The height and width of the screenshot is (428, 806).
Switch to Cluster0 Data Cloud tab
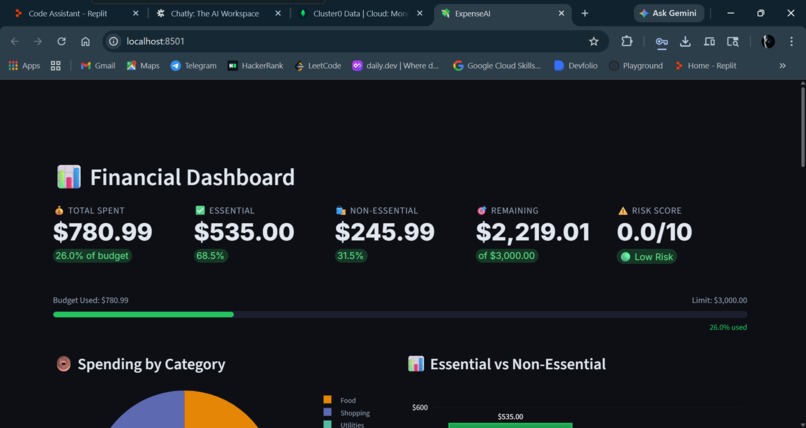[361, 13]
